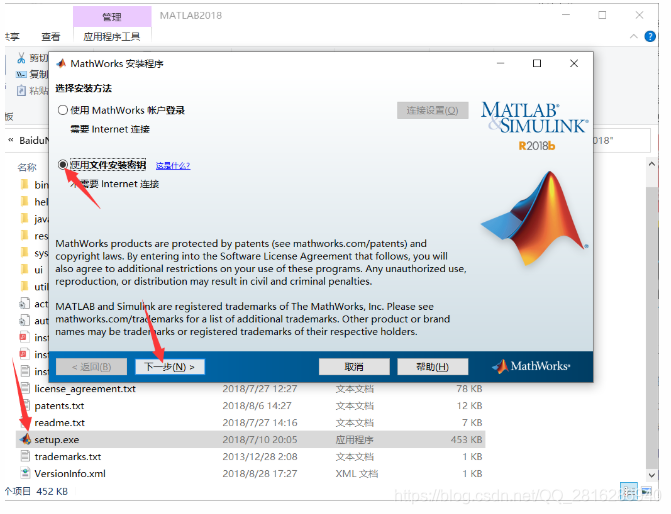Click the 下一步(N) next button

point(170,367)
